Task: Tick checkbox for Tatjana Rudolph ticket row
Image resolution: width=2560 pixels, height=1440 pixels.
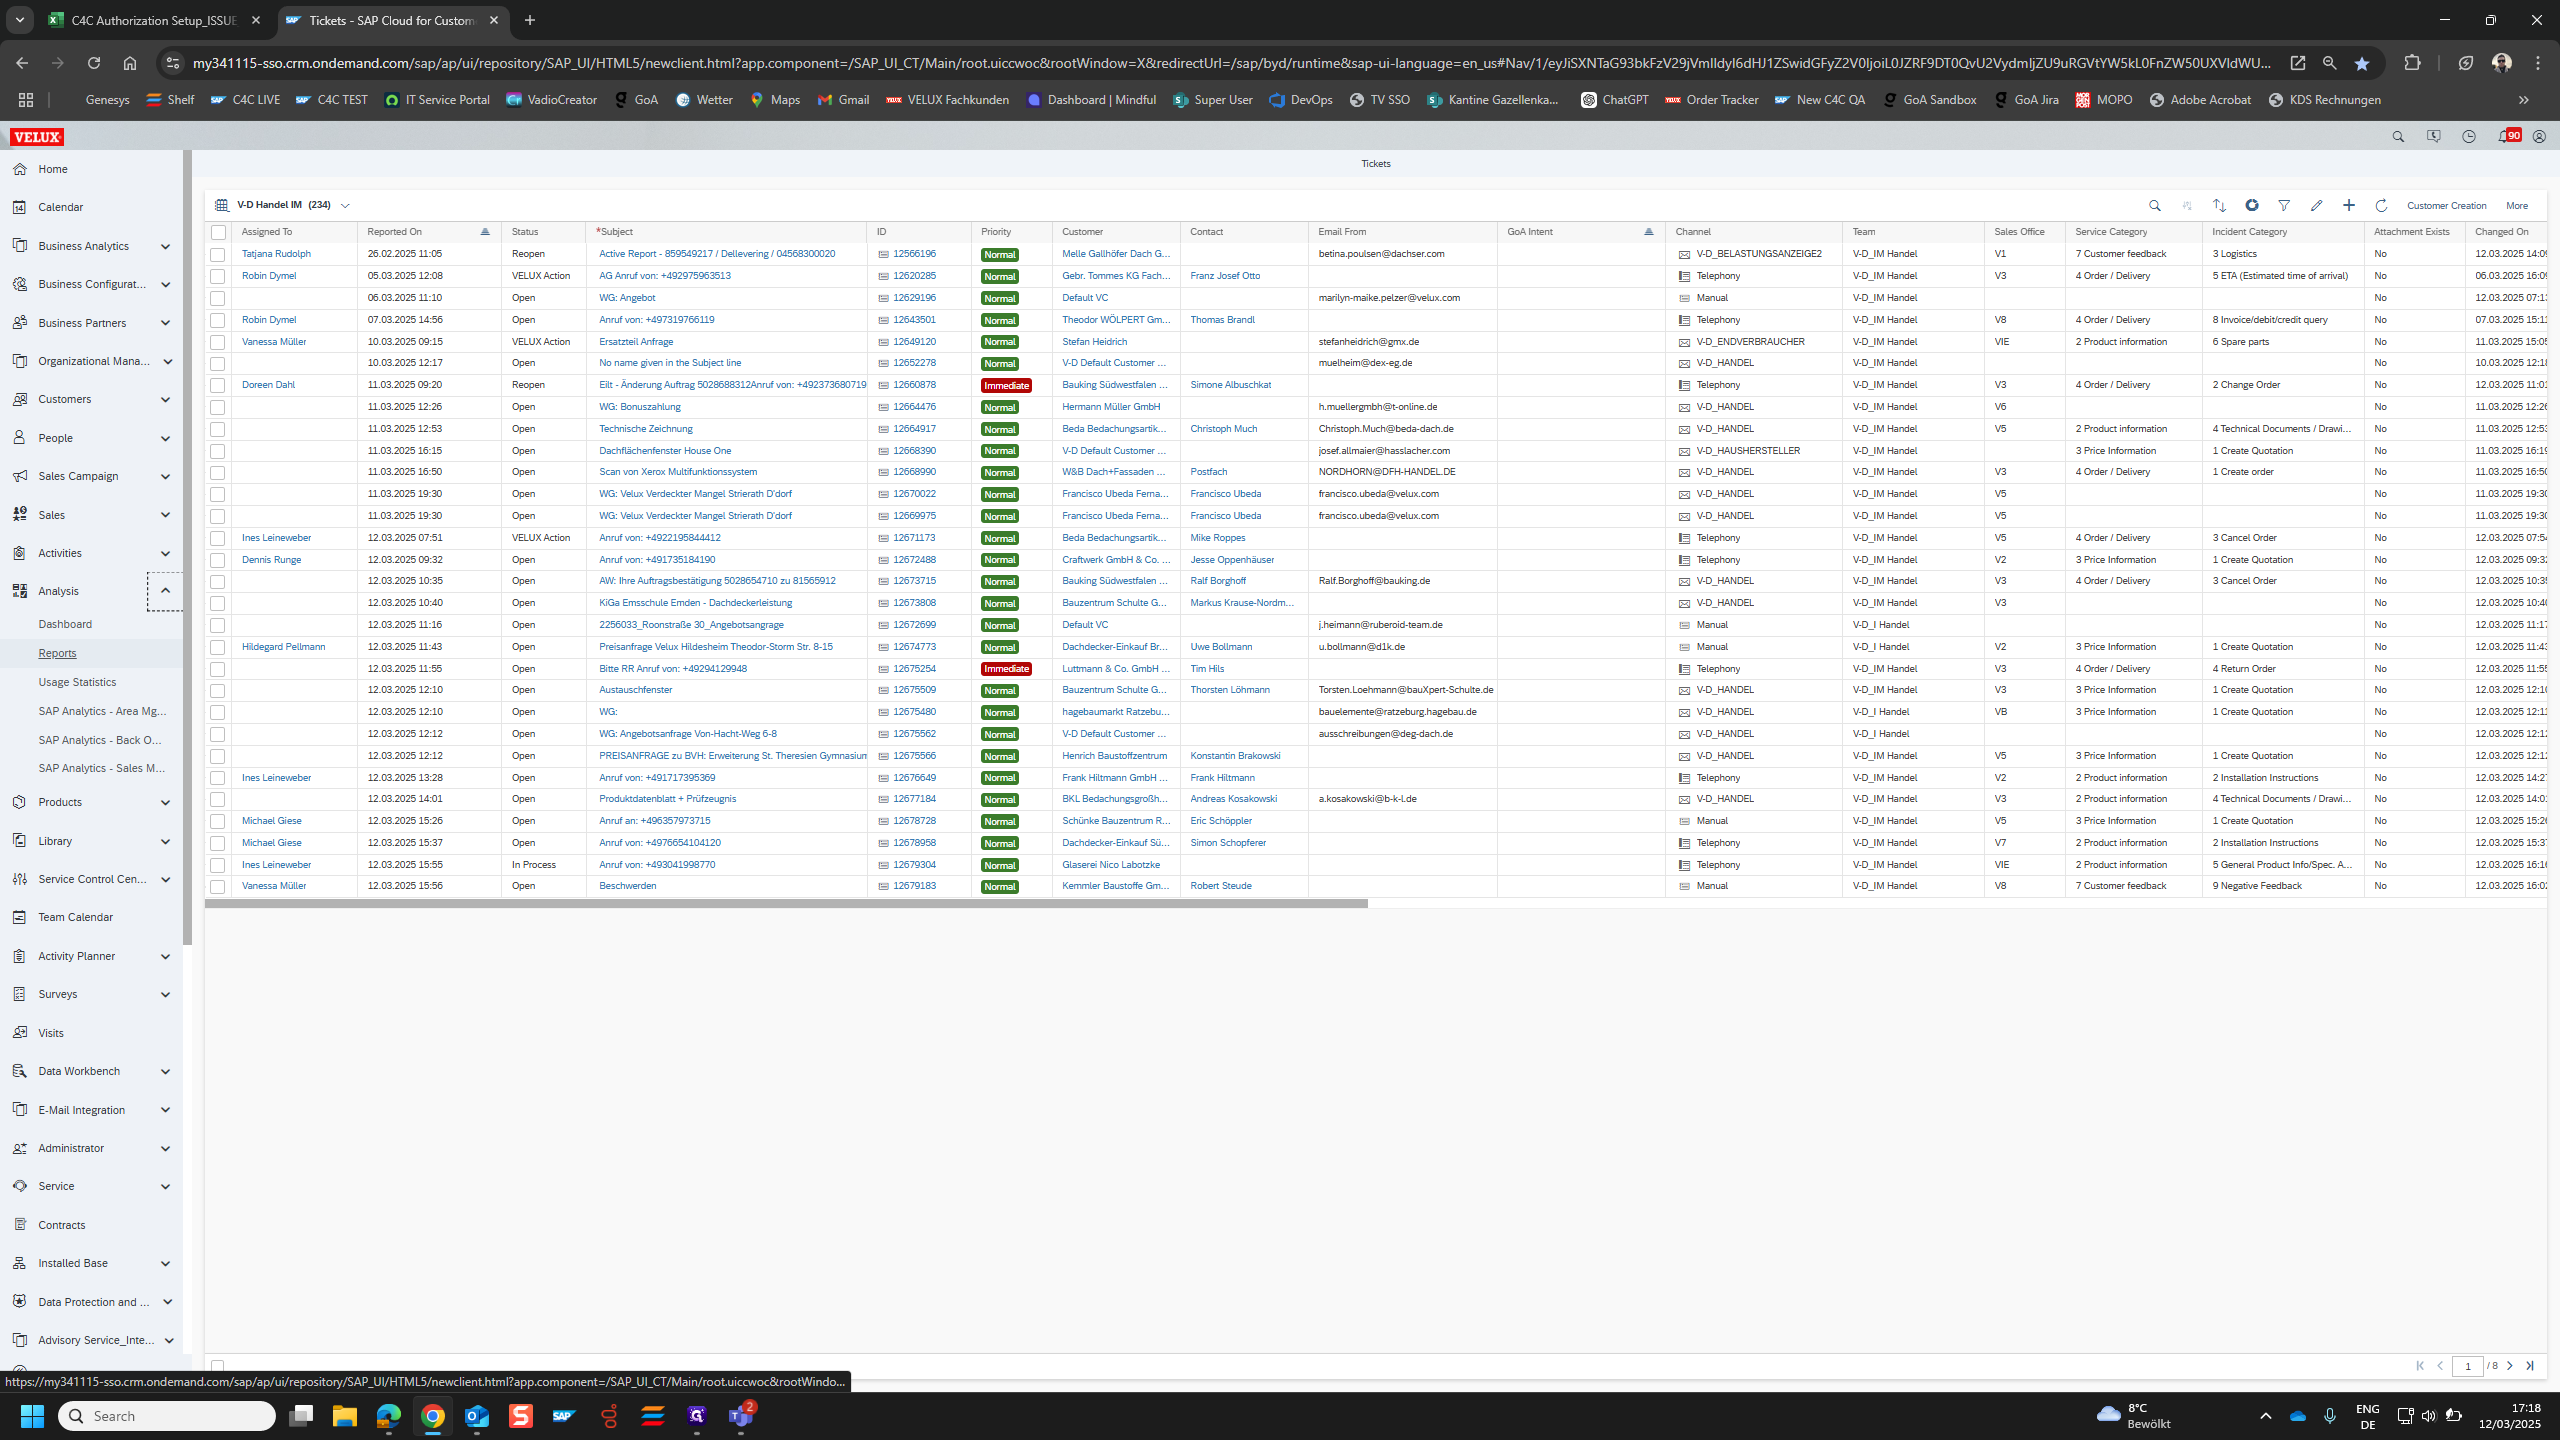Action: [218, 254]
